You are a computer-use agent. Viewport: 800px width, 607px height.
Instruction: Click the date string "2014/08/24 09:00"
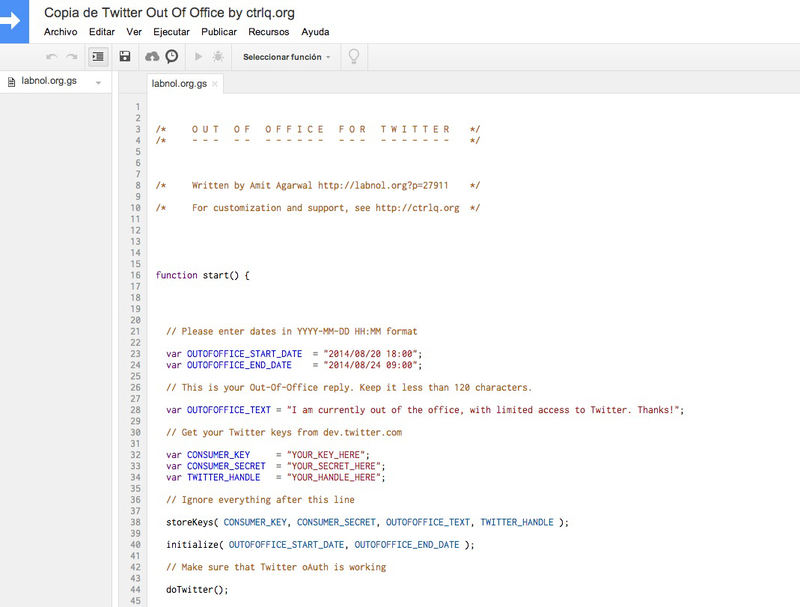[370, 365]
